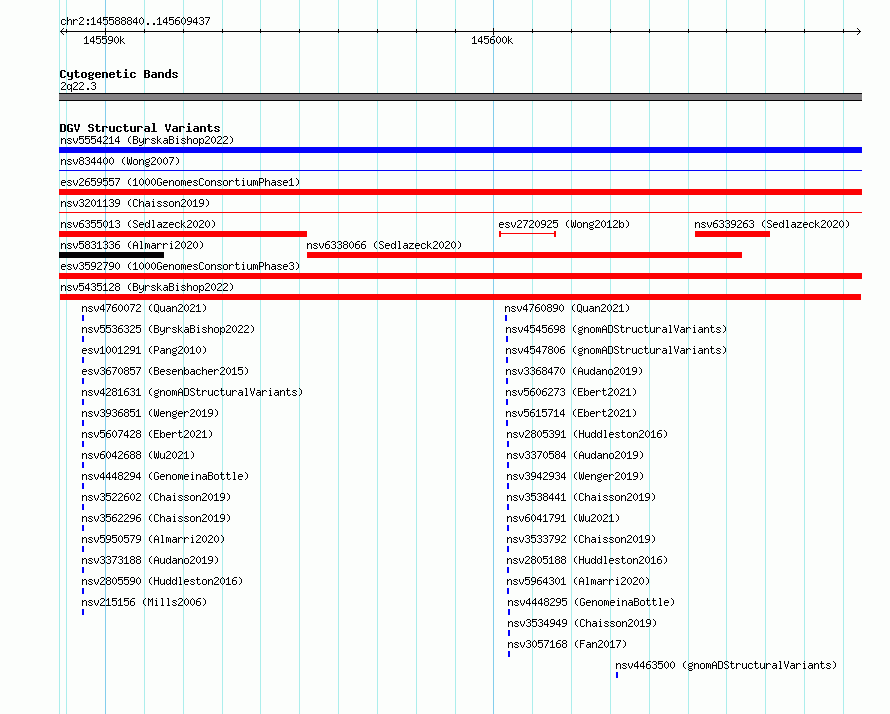The width and height of the screenshot is (890, 714).
Task: Click the red nsv6339263 variant bar
Action: tap(732, 234)
